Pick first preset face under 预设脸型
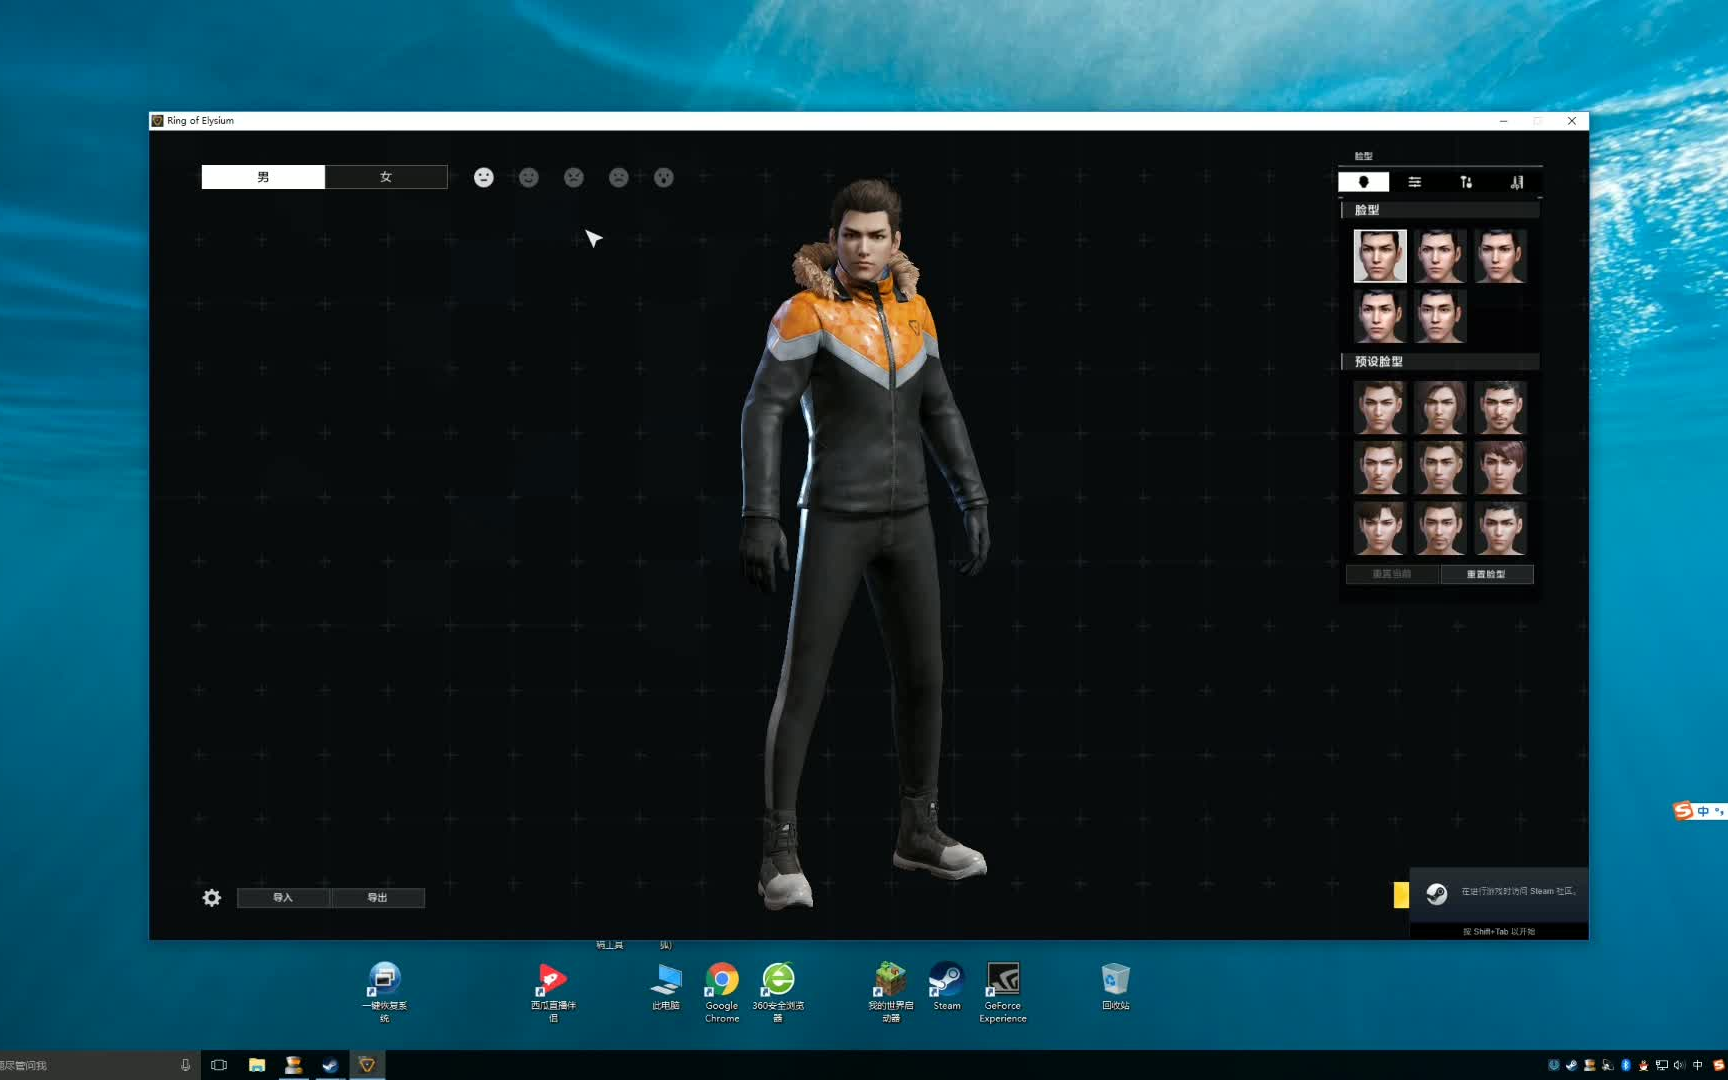 (1380, 407)
